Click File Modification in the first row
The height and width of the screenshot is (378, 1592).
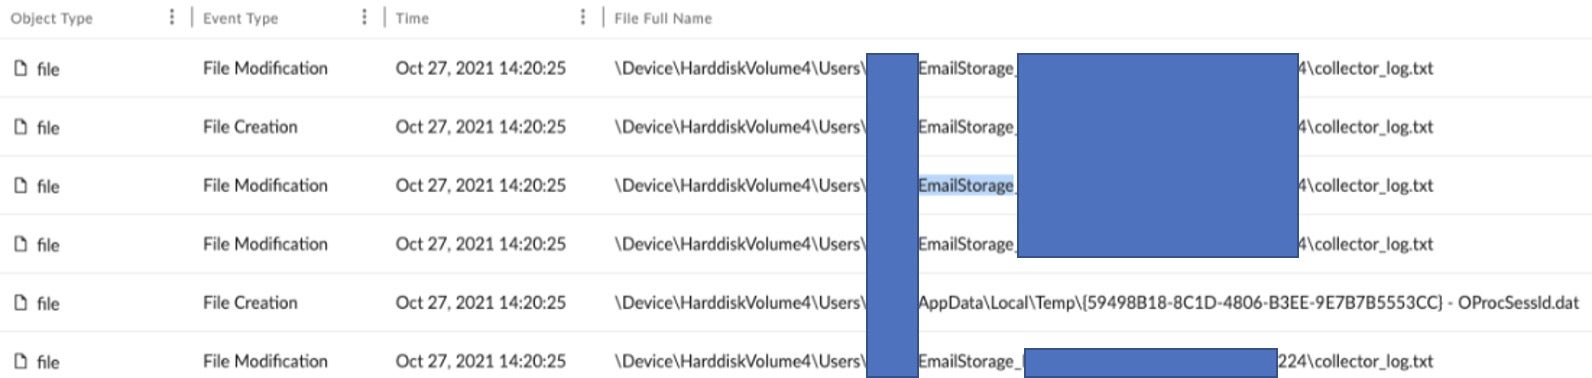265,68
